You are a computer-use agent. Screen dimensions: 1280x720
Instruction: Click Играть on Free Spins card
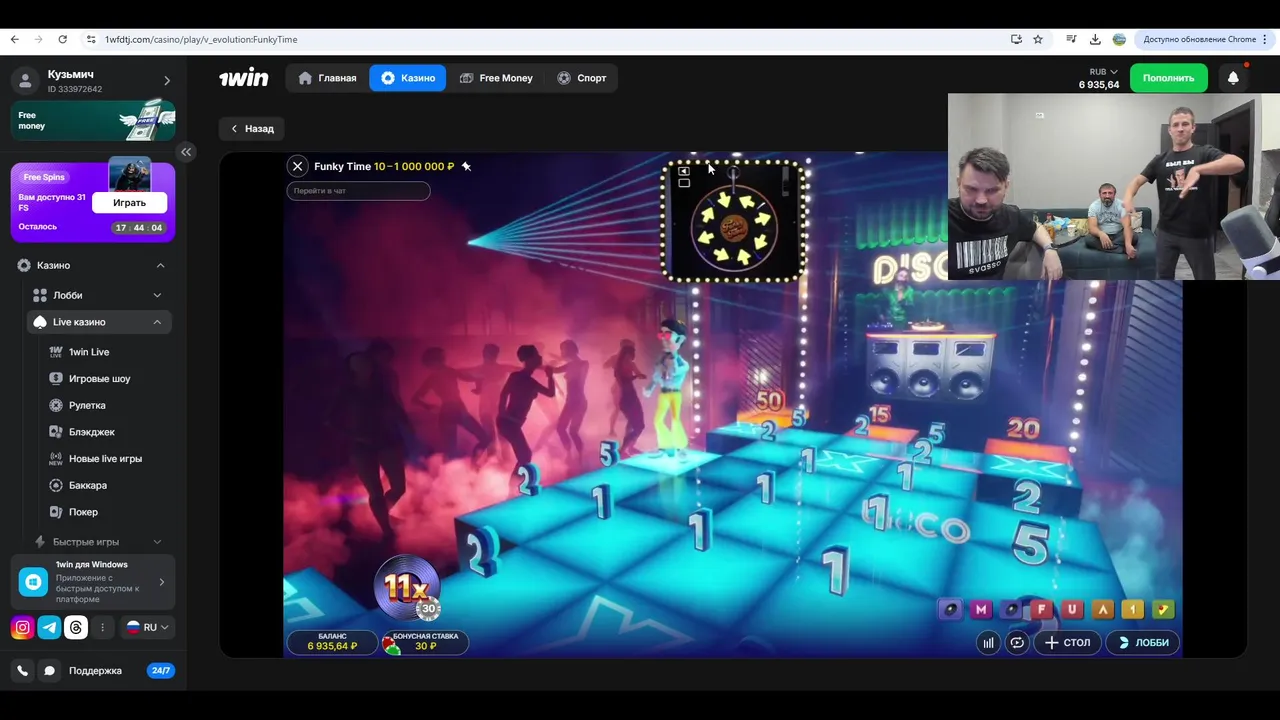pyautogui.click(x=129, y=203)
